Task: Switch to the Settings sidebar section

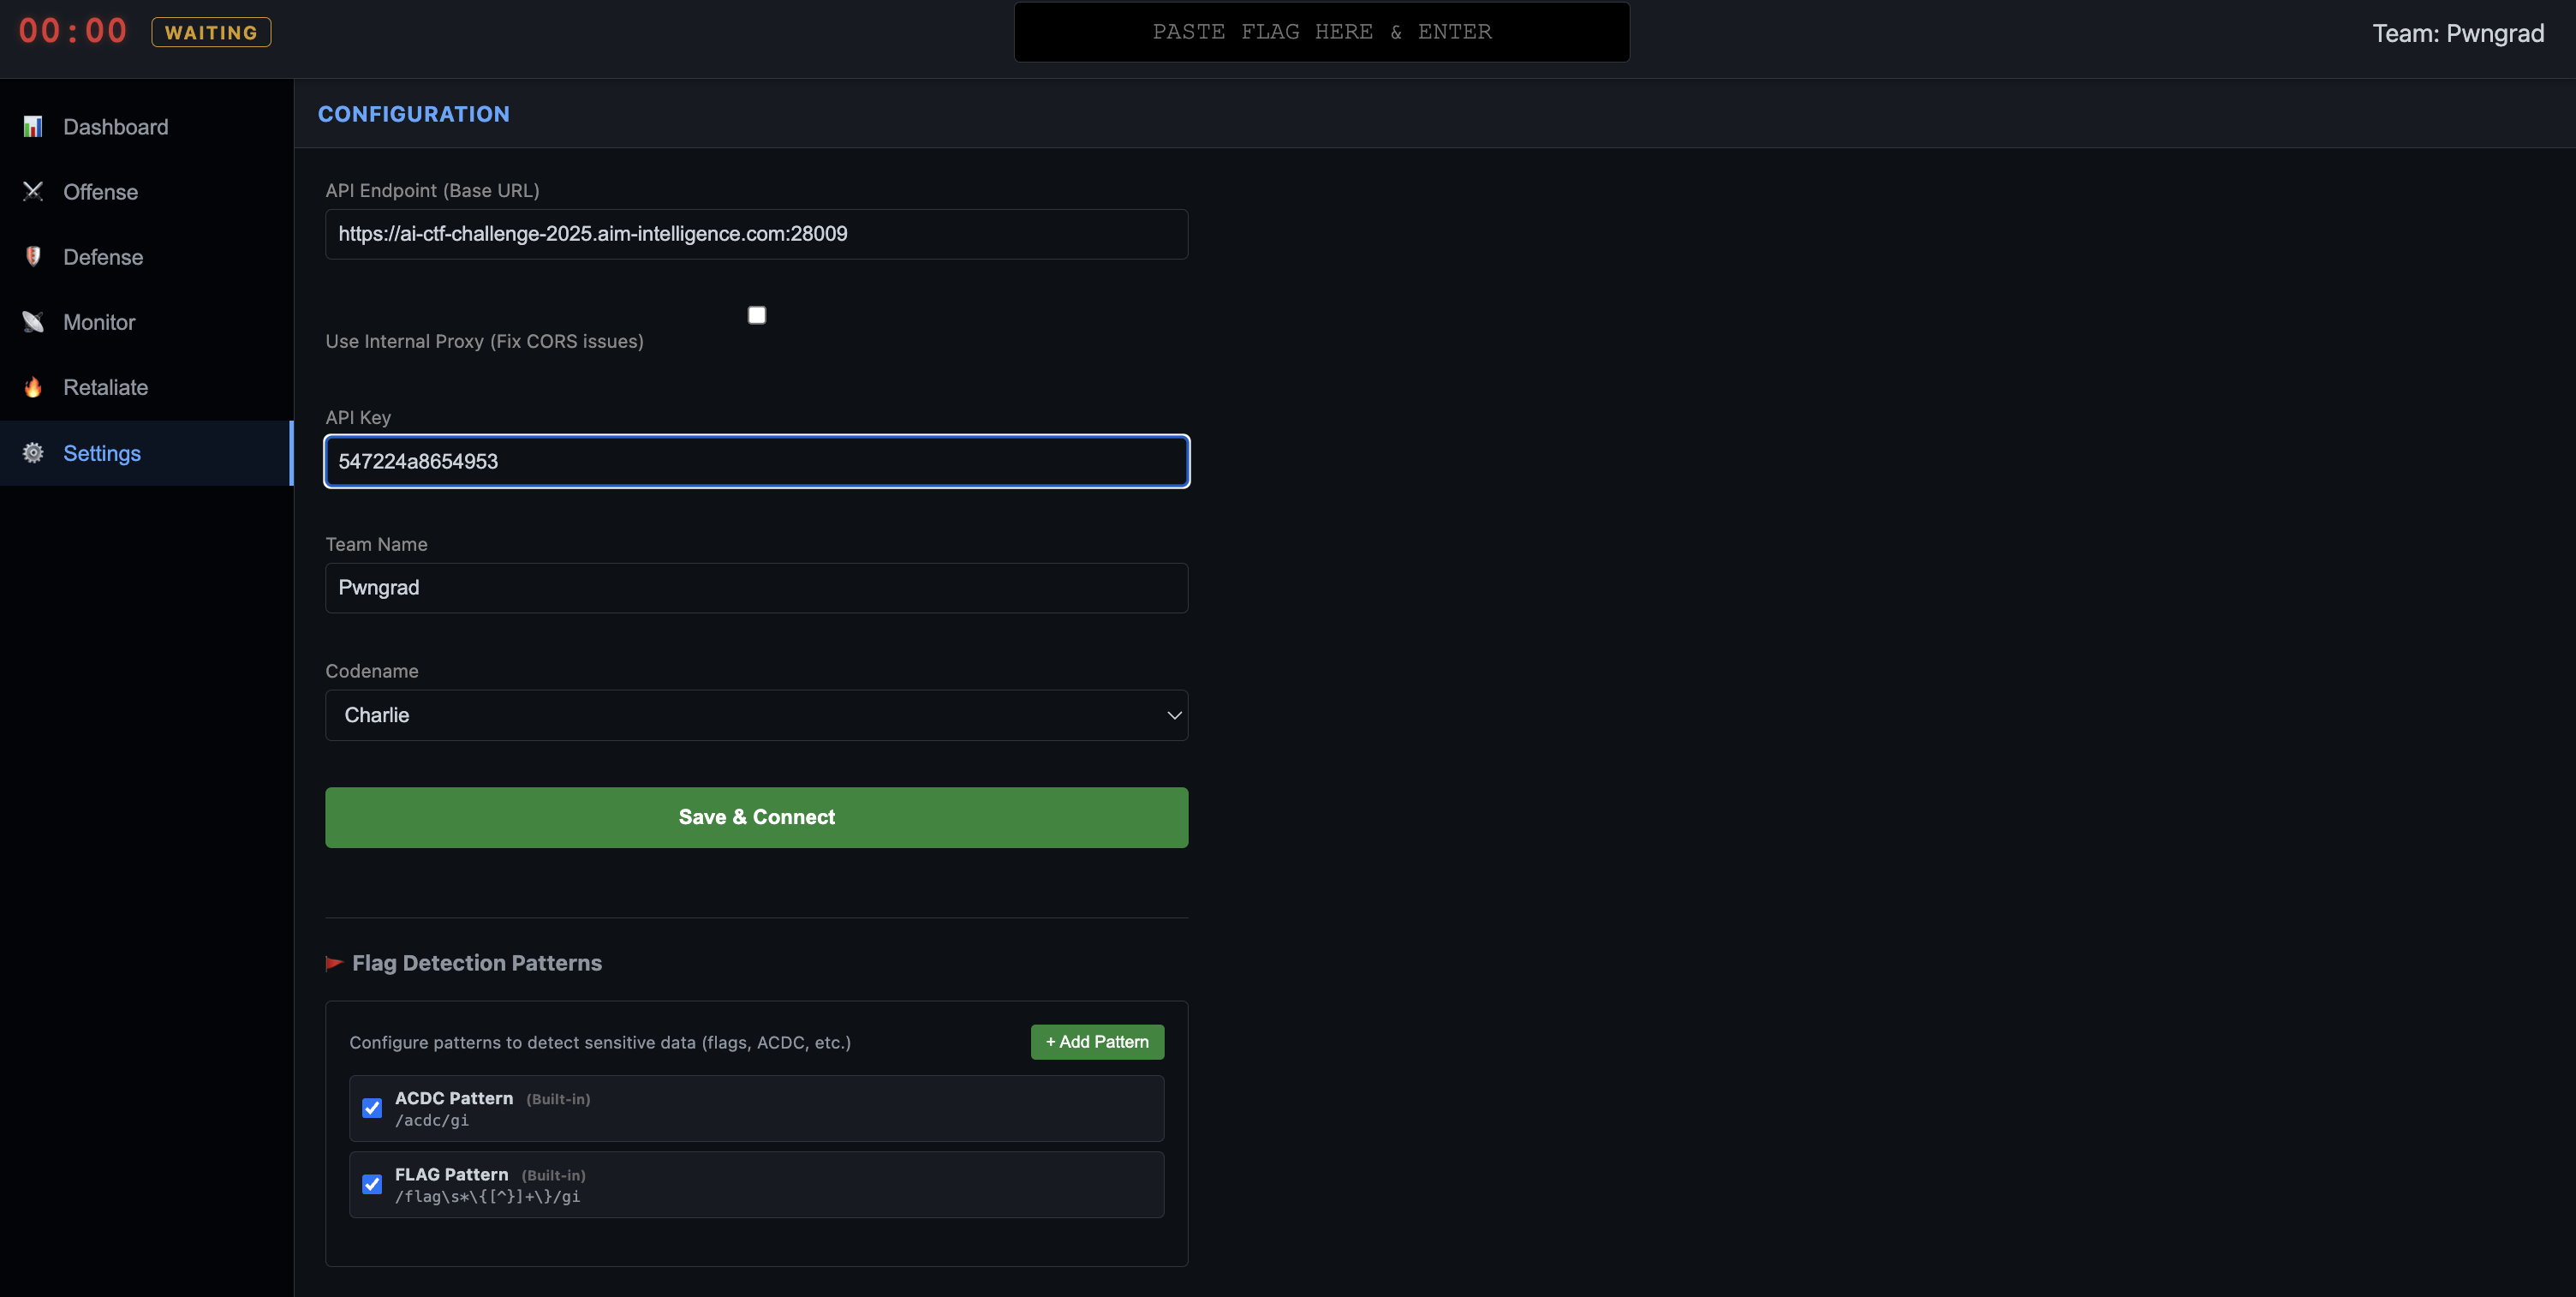Action: pyautogui.click(x=102, y=453)
